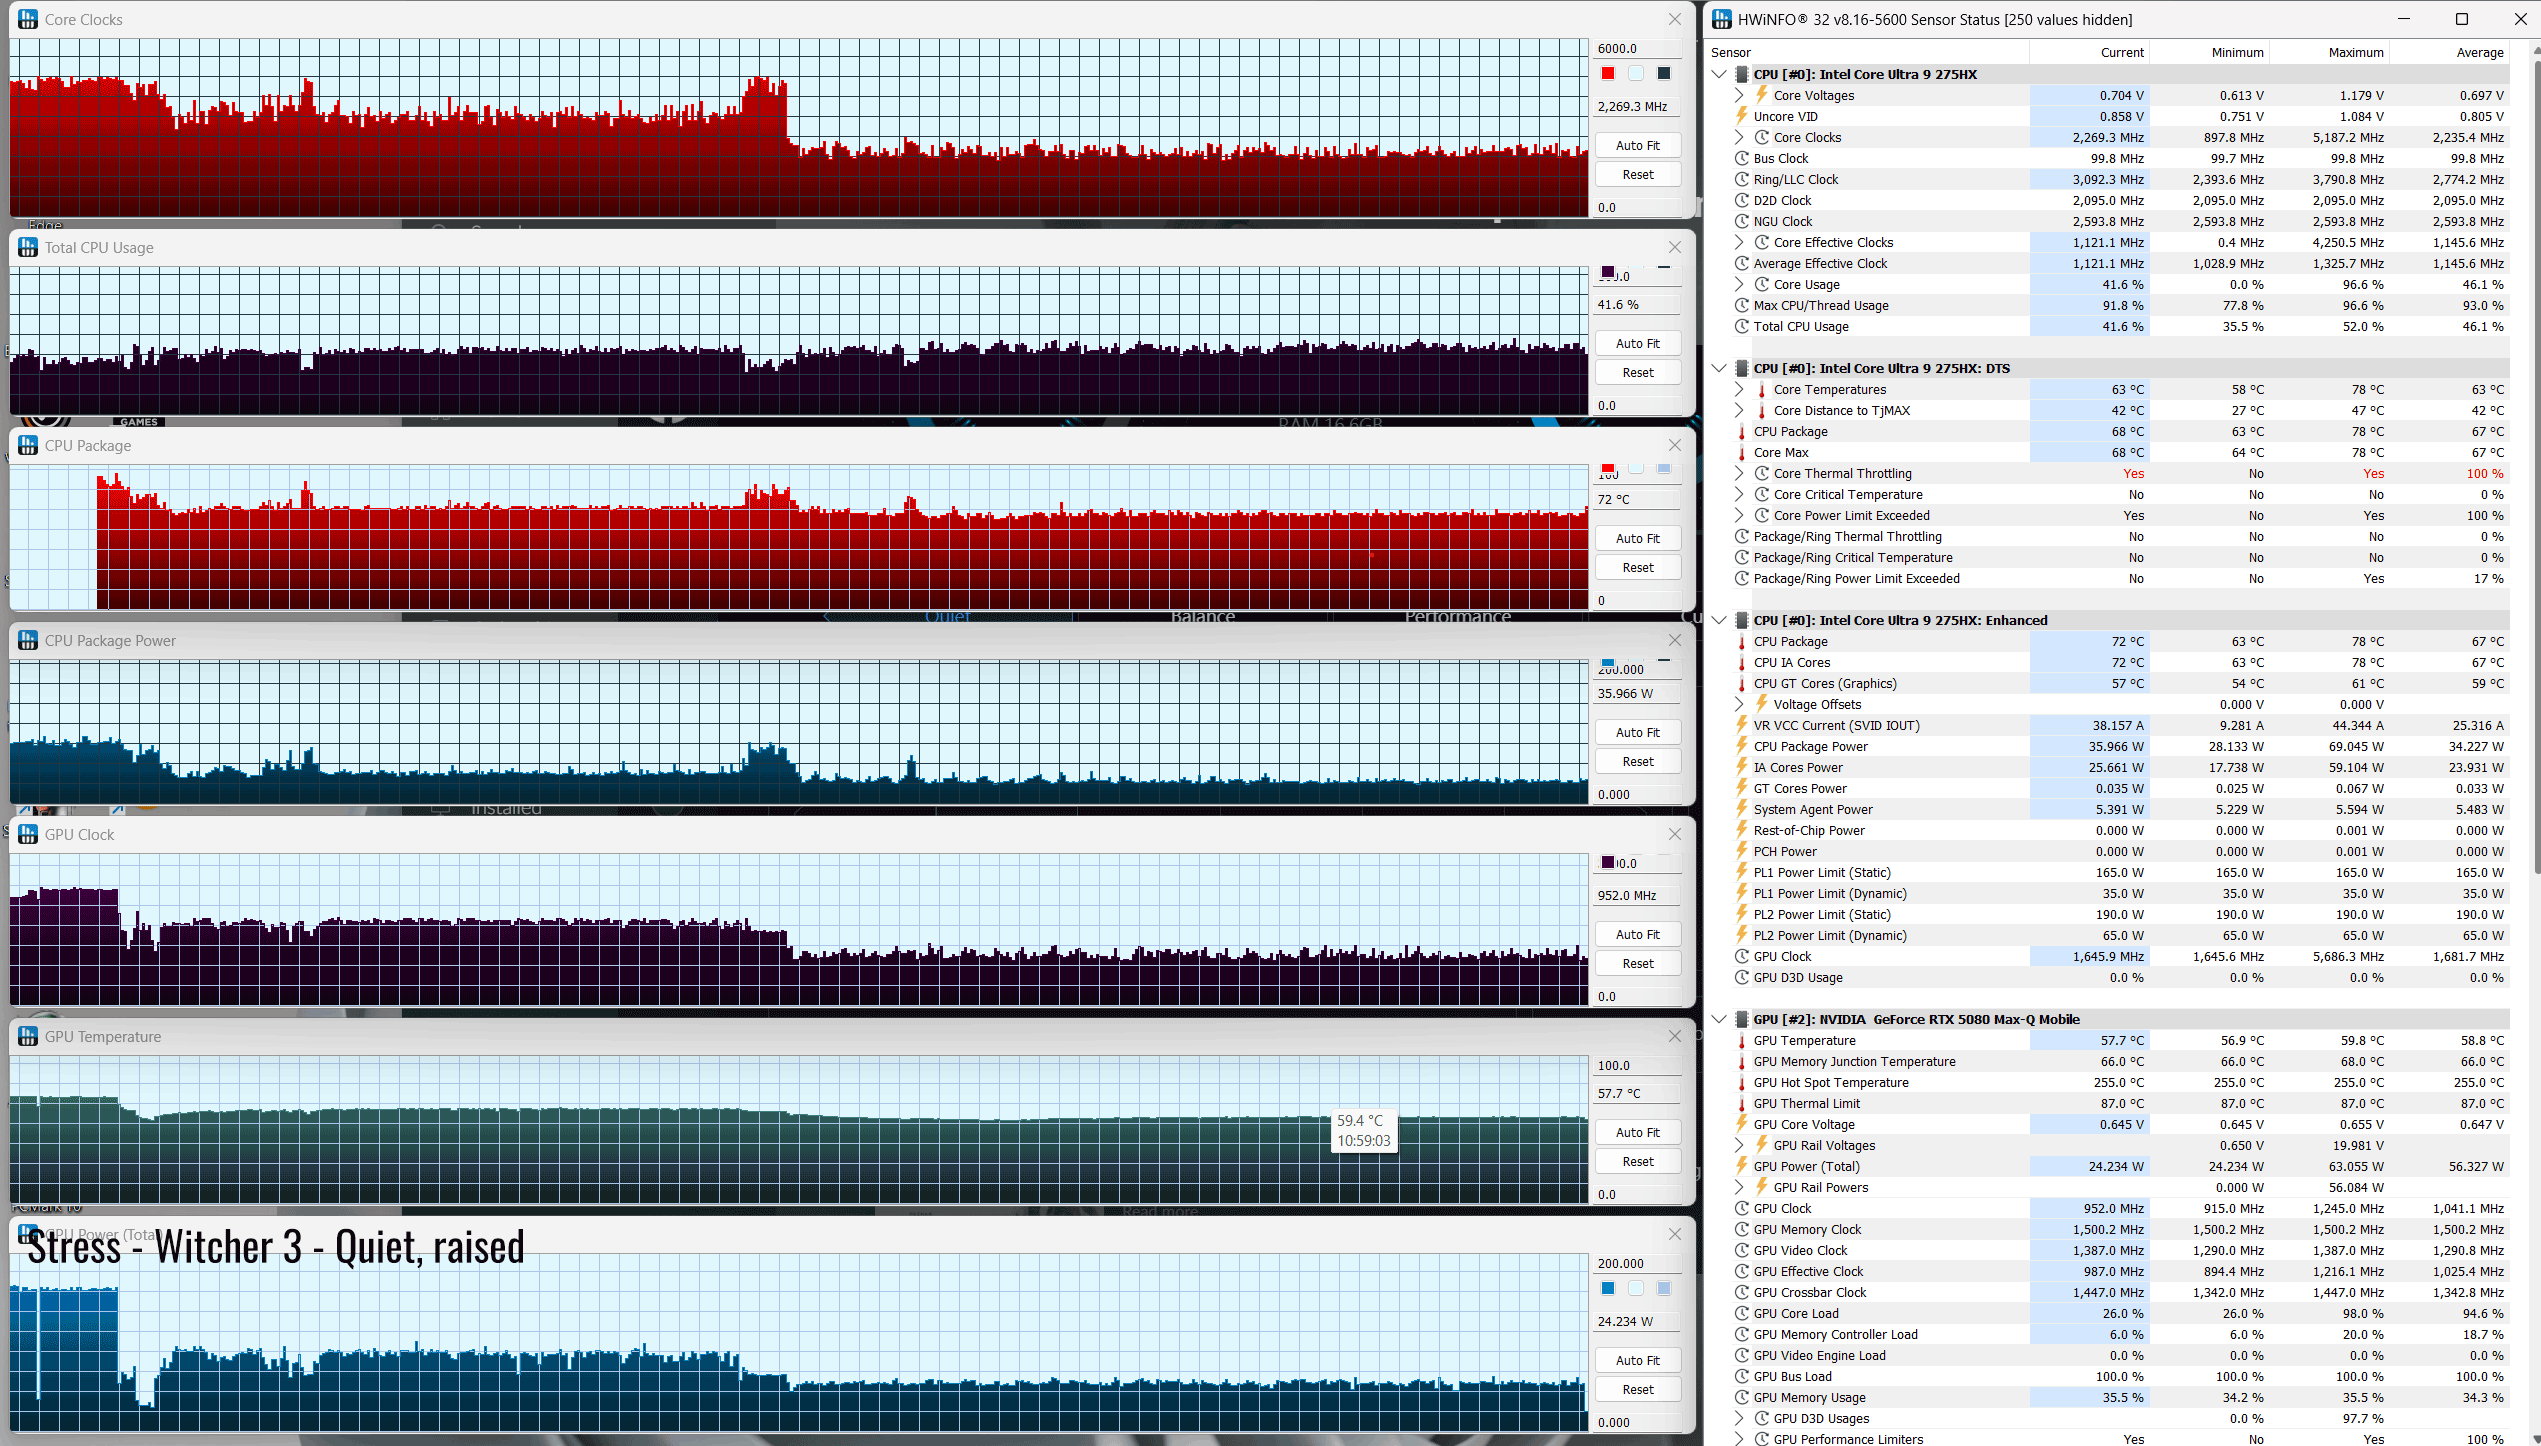Expand the Core Voltages row
Image resolution: width=2541 pixels, height=1446 pixels.
(1739, 95)
